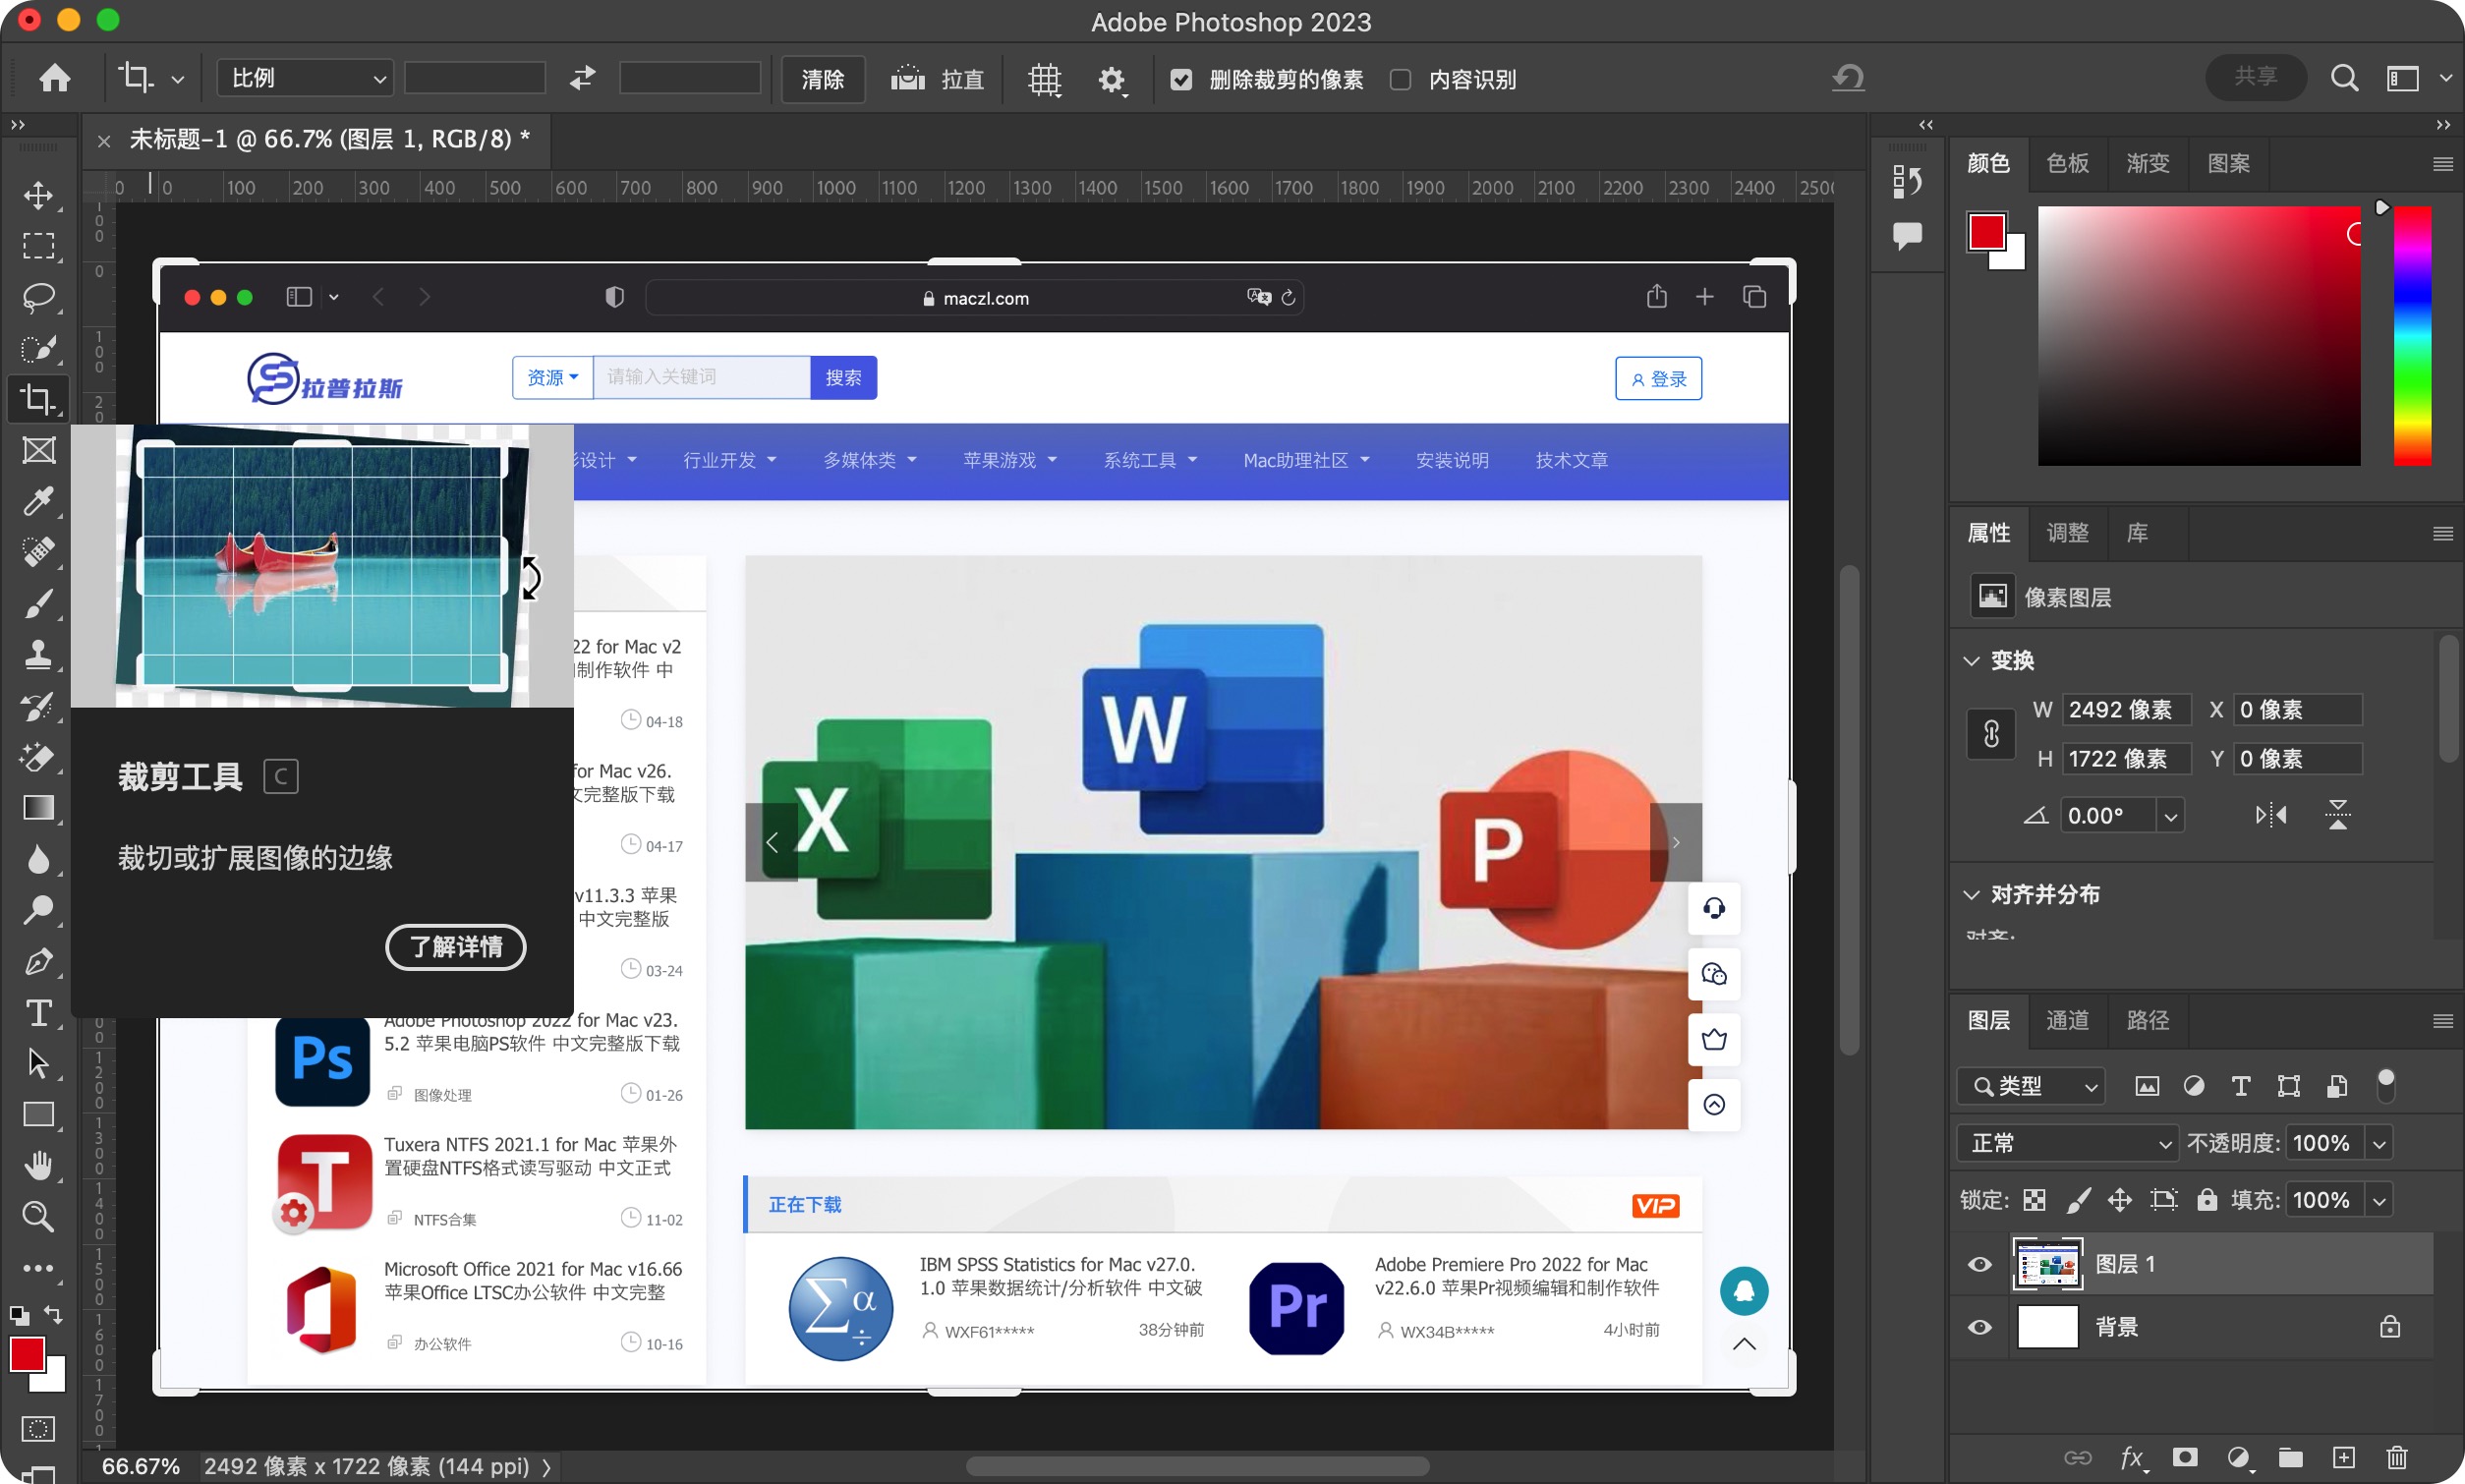Create a new layer with plus icon

(2344, 1457)
